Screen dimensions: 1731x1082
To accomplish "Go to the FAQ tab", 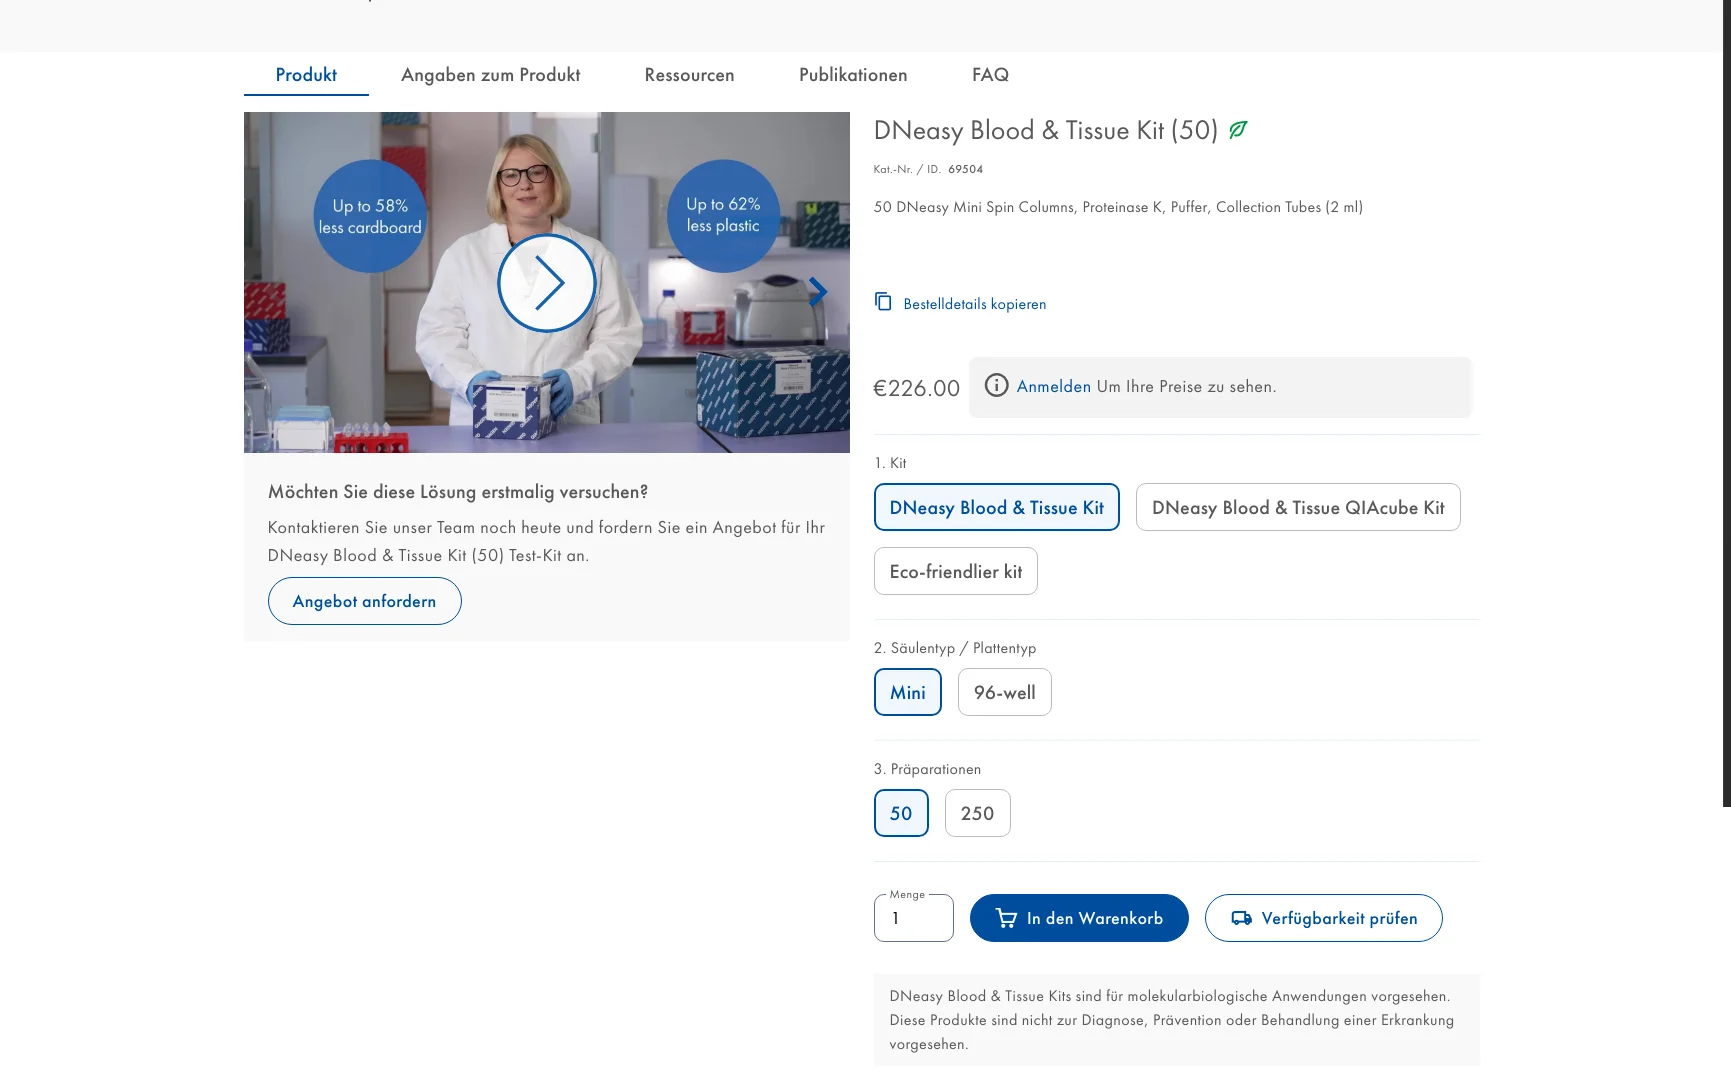I will pyautogui.click(x=990, y=75).
